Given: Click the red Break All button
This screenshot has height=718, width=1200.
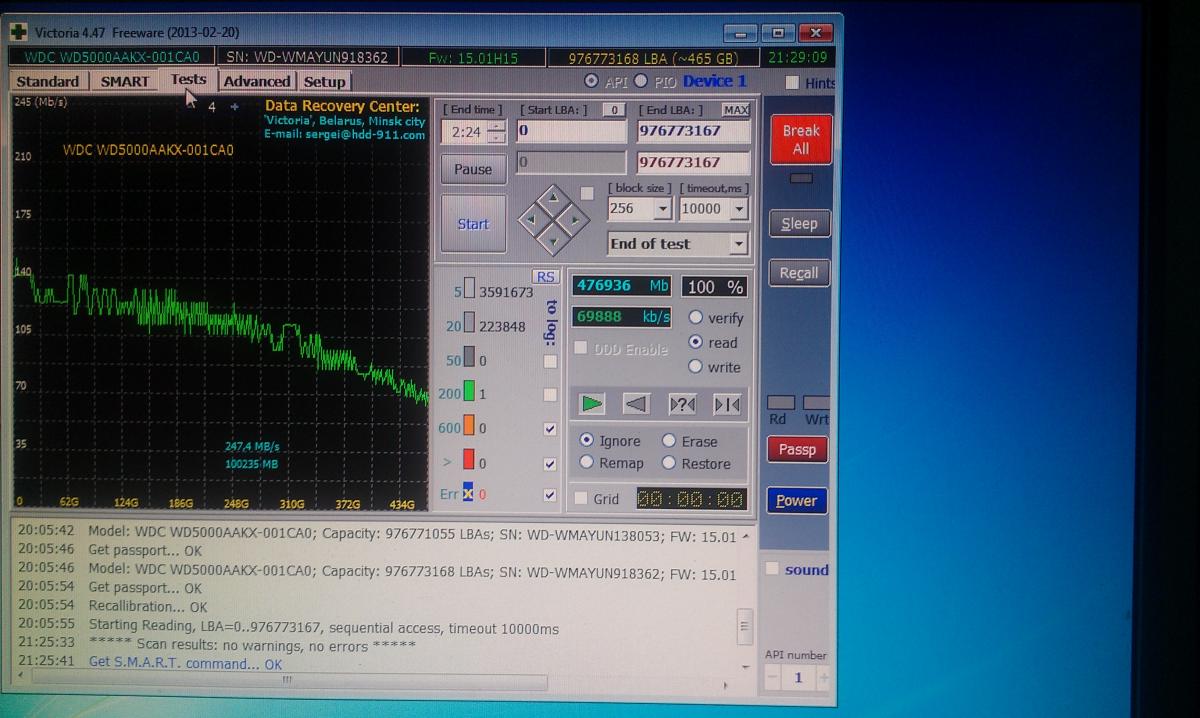Looking at the screenshot, I should (801, 140).
